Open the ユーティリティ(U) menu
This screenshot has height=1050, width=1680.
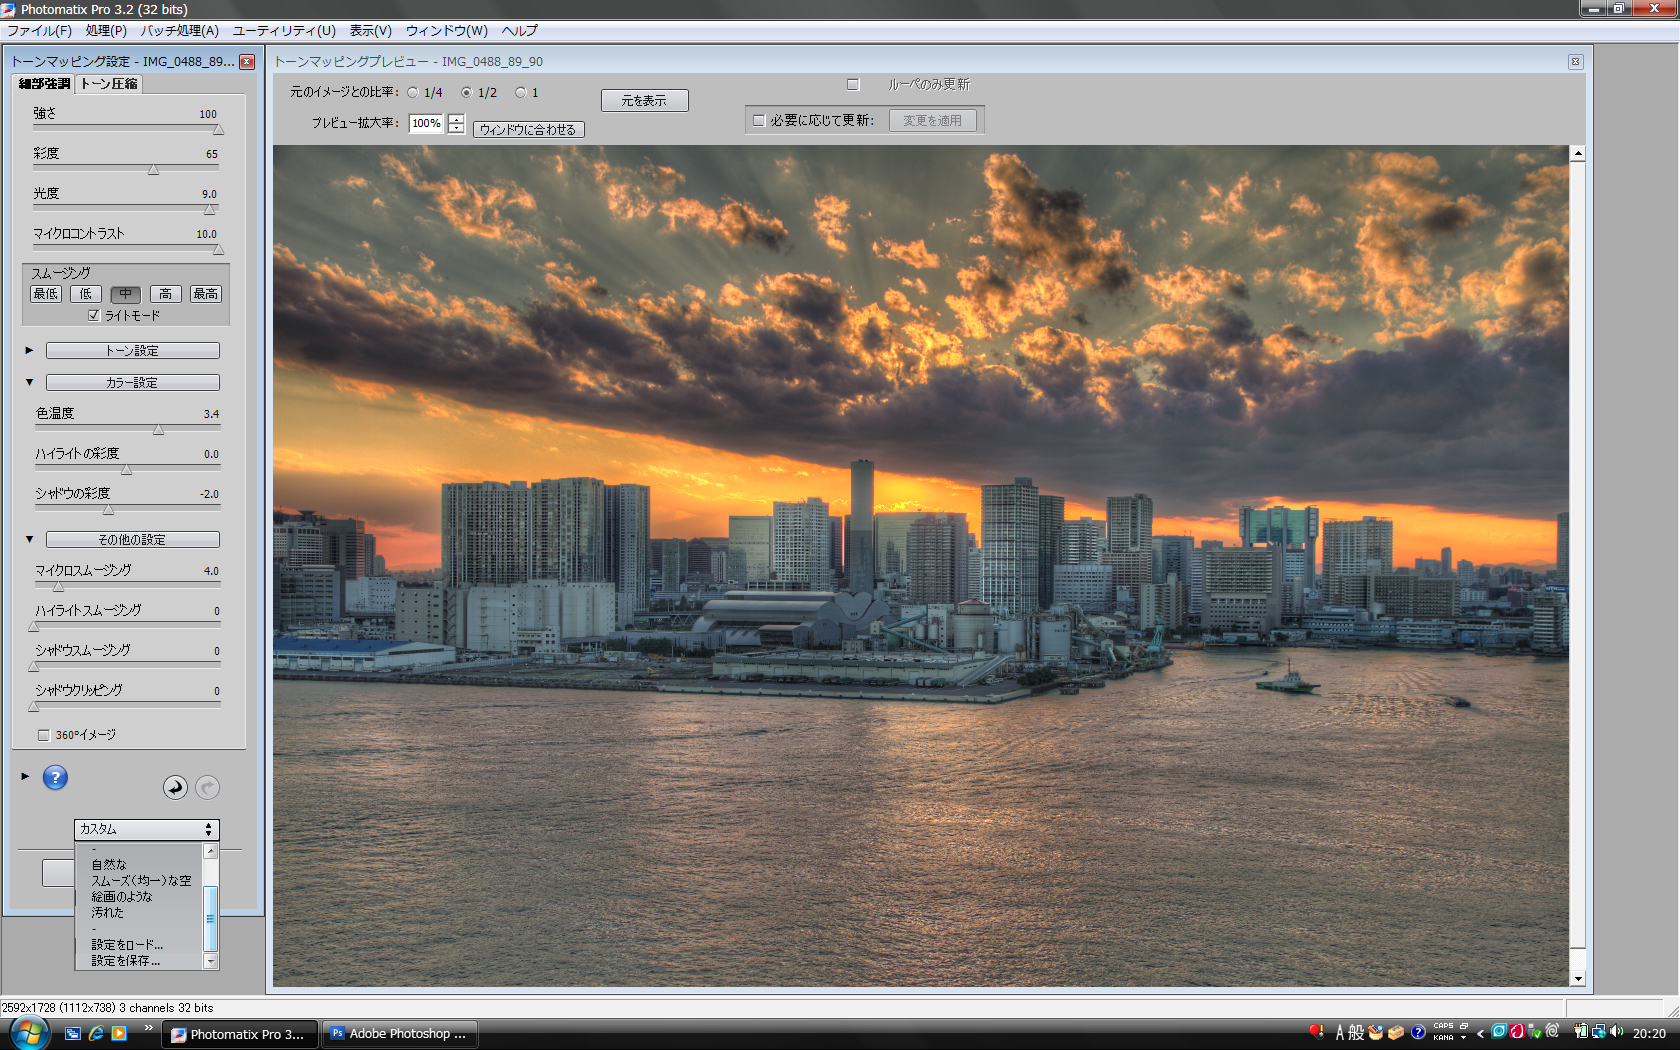click(284, 31)
